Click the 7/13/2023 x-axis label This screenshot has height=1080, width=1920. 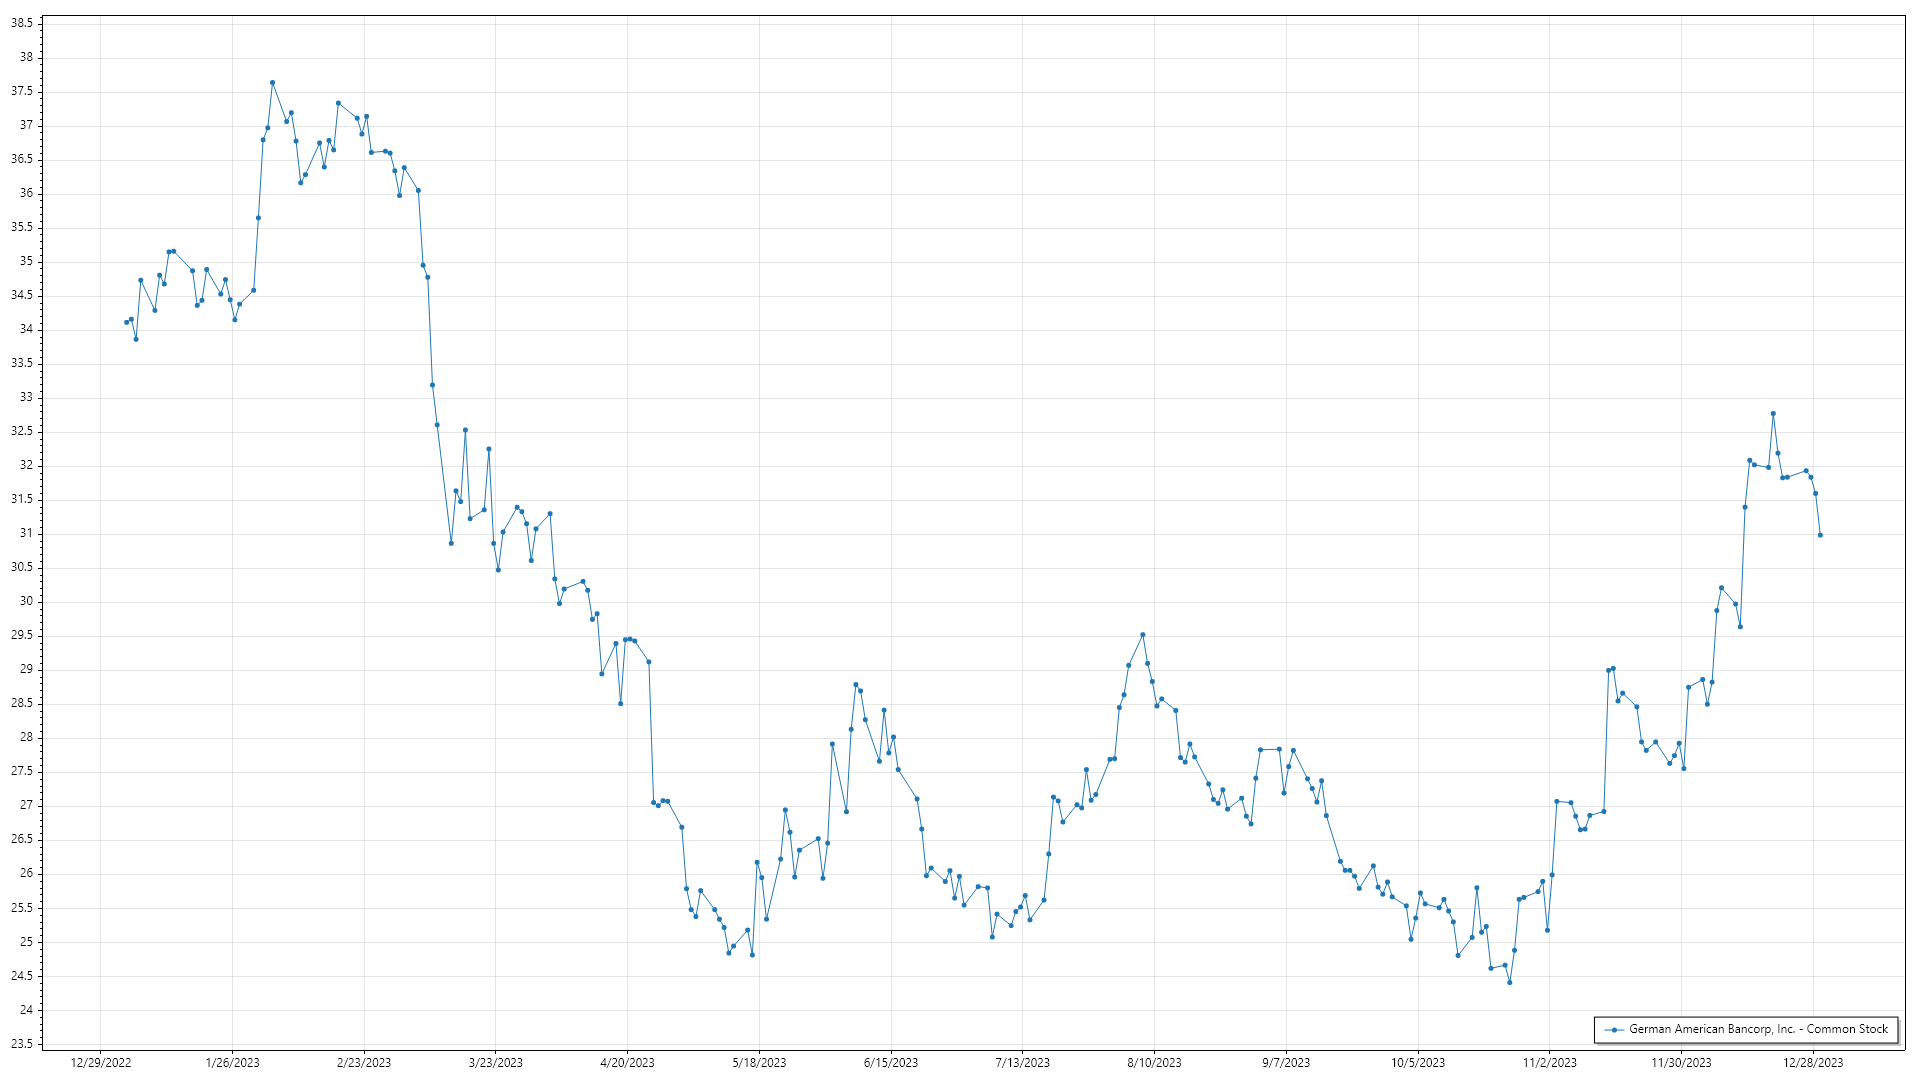tap(1023, 1062)
